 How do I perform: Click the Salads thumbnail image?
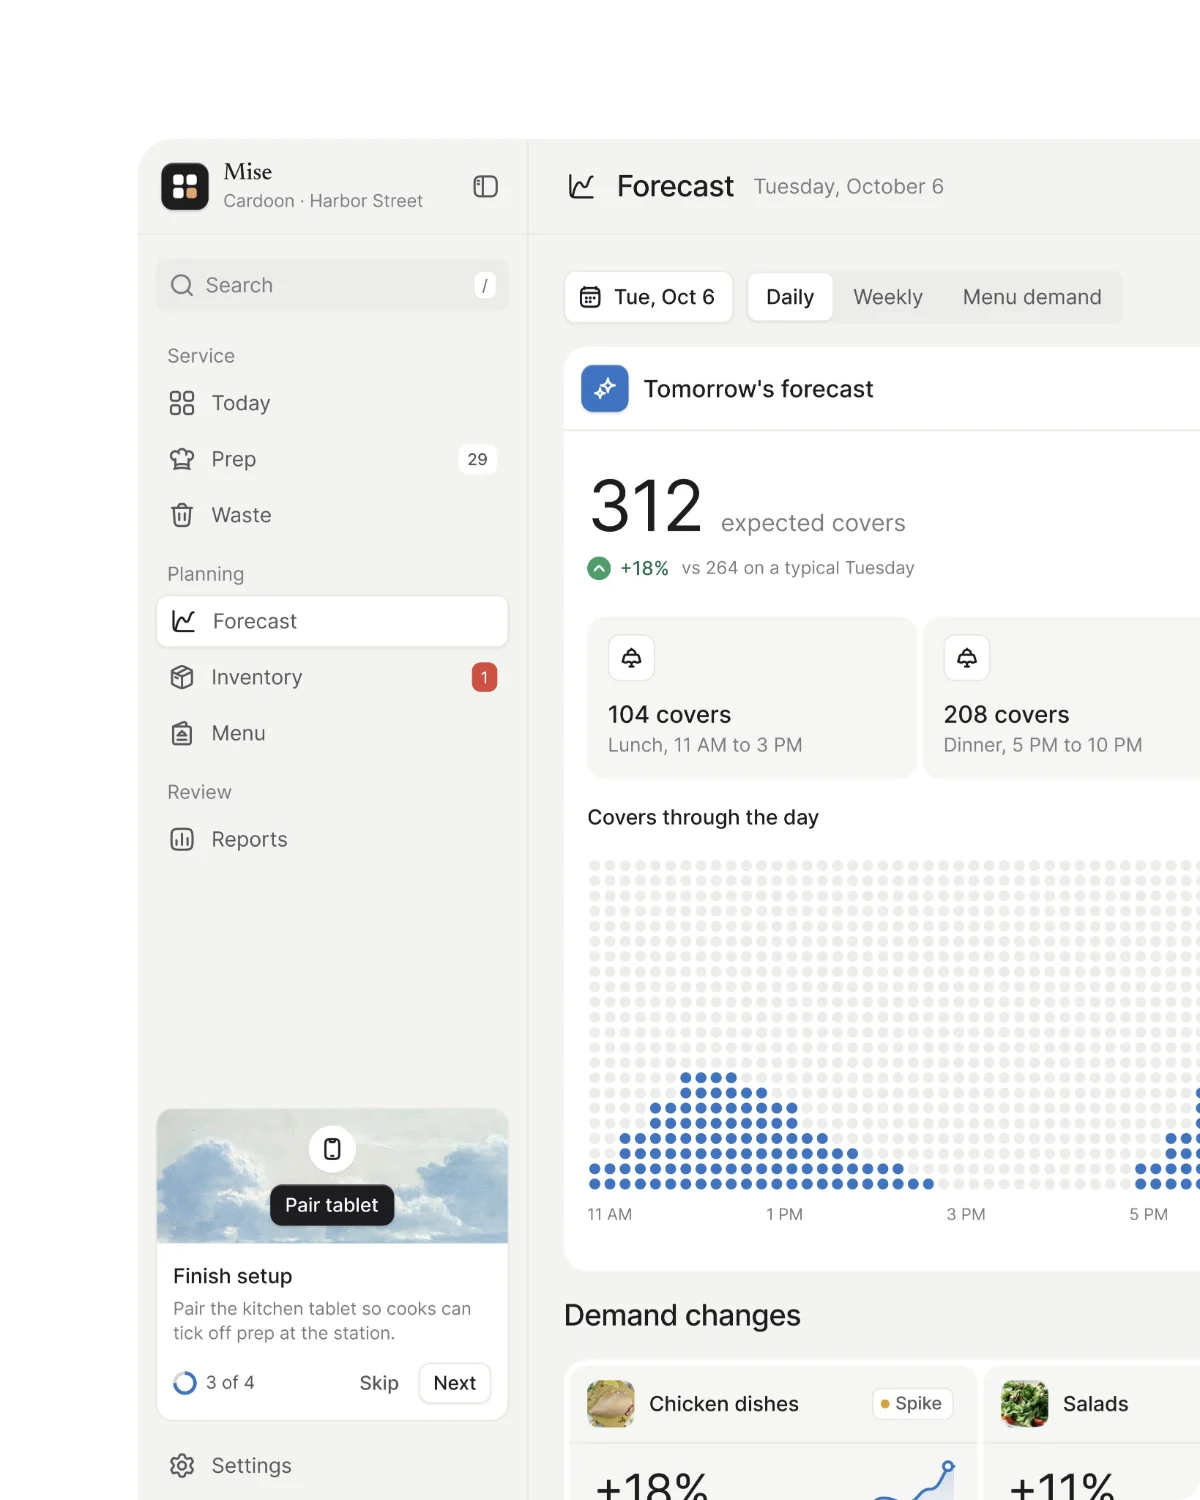tap(1025, 1404)
